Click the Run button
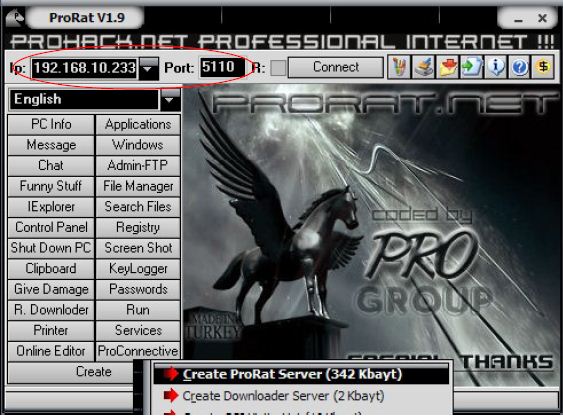The image size is (563, 416). pyautogui.click(x=138, y=310)
